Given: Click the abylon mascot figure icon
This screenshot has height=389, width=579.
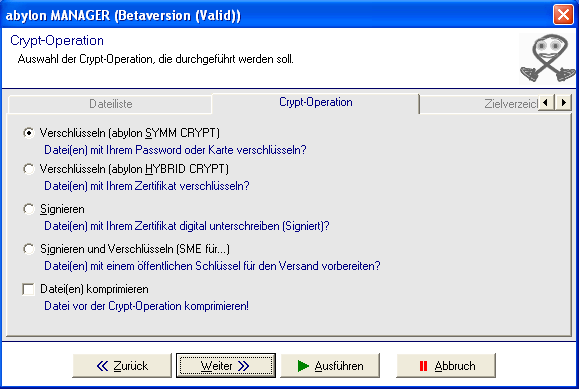Looking at the screenshot, I should (x=547, y=58).
